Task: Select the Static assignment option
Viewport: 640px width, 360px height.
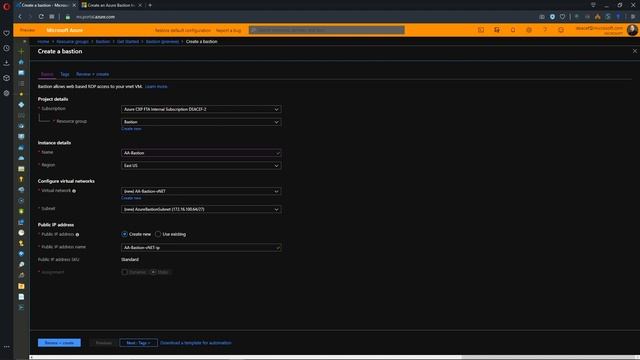Action: [x=160, y=272]
